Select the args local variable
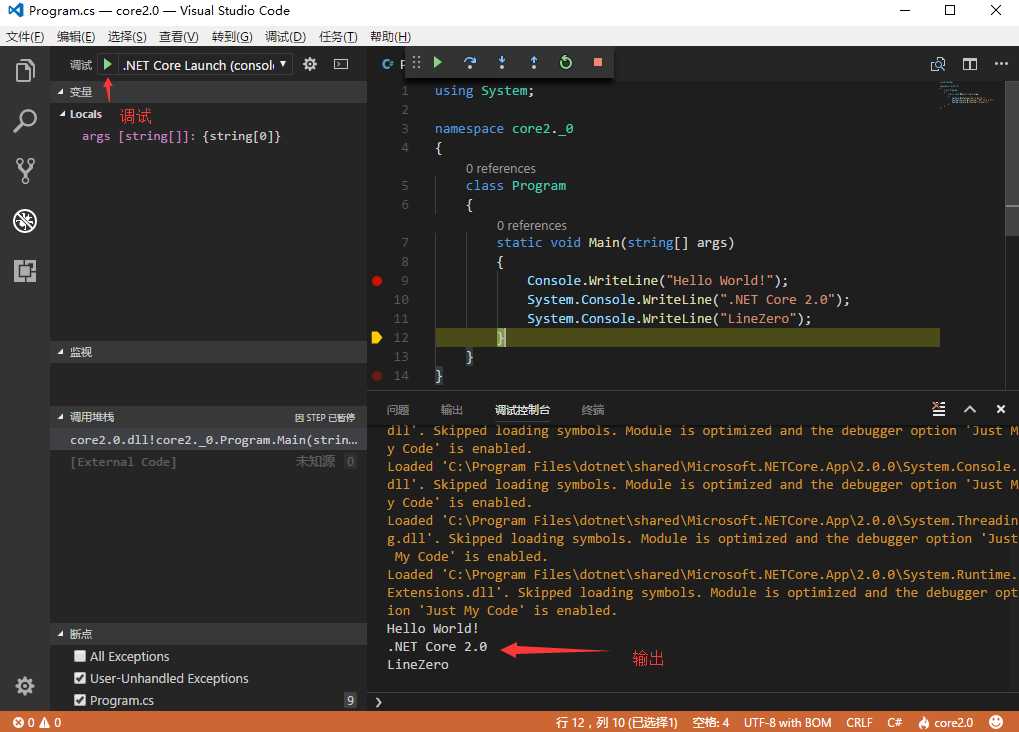Screen dimensions: 1019x732 (x=181, y=136)
